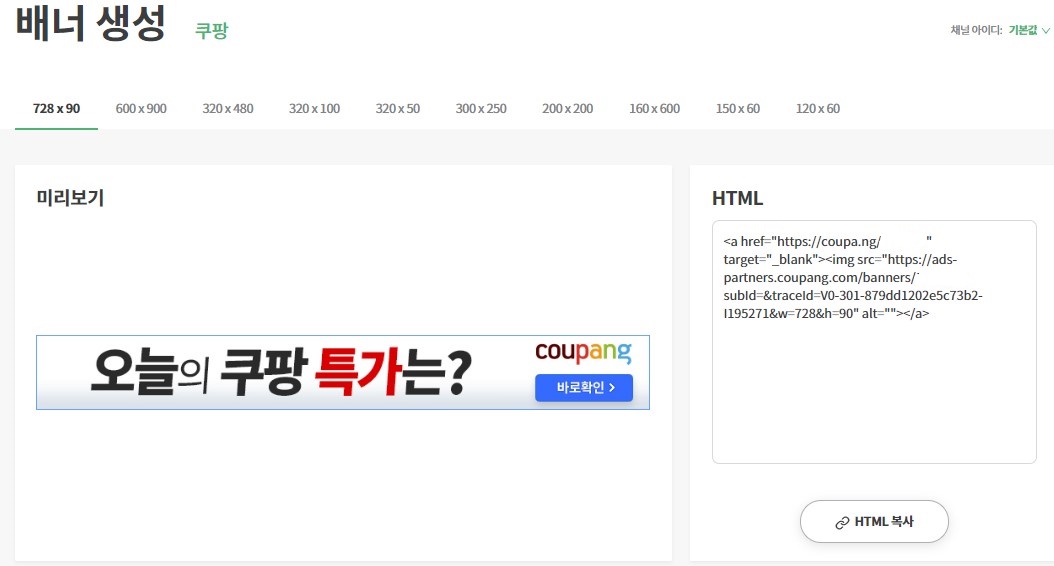This screenshot has height=566, width=1054.
Task: Click the coupang logo in the banner
Action: coord(583,352)
